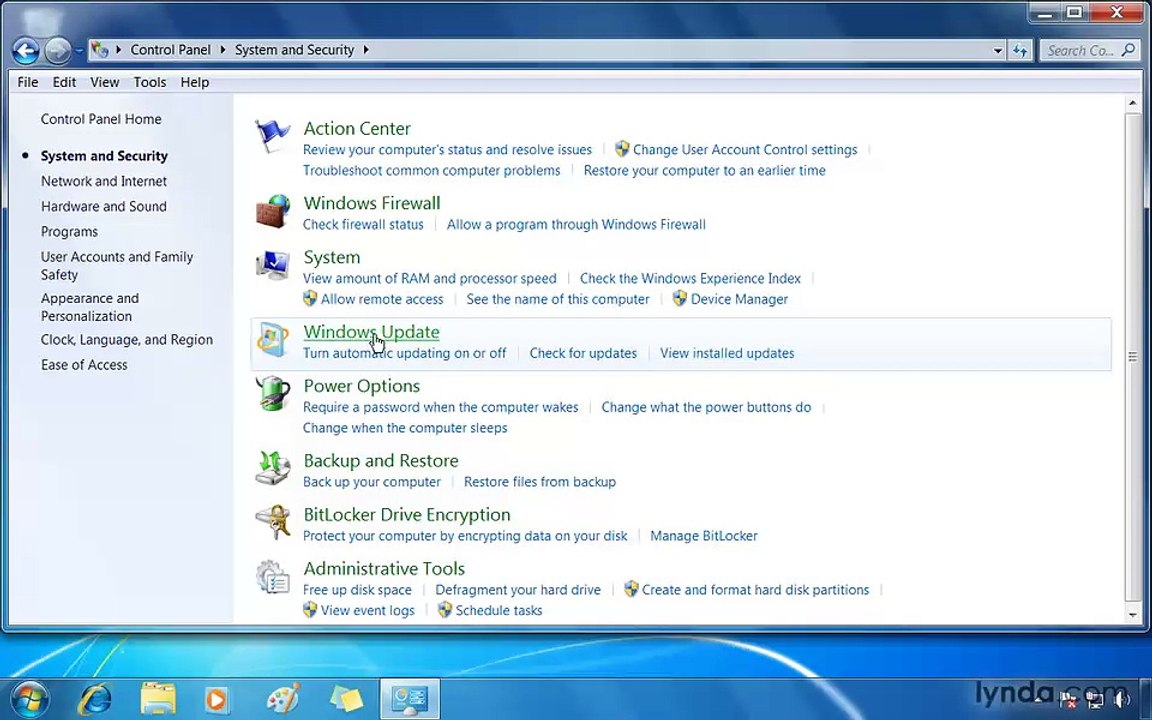Viewport: 1152px width, 720px height.
Task: Click View event logs
Action: [x=367, y=610]
